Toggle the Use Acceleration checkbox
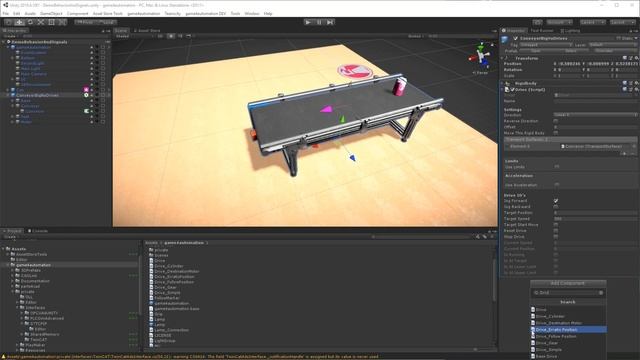This screenshot has width=640, height=360. 557,185
